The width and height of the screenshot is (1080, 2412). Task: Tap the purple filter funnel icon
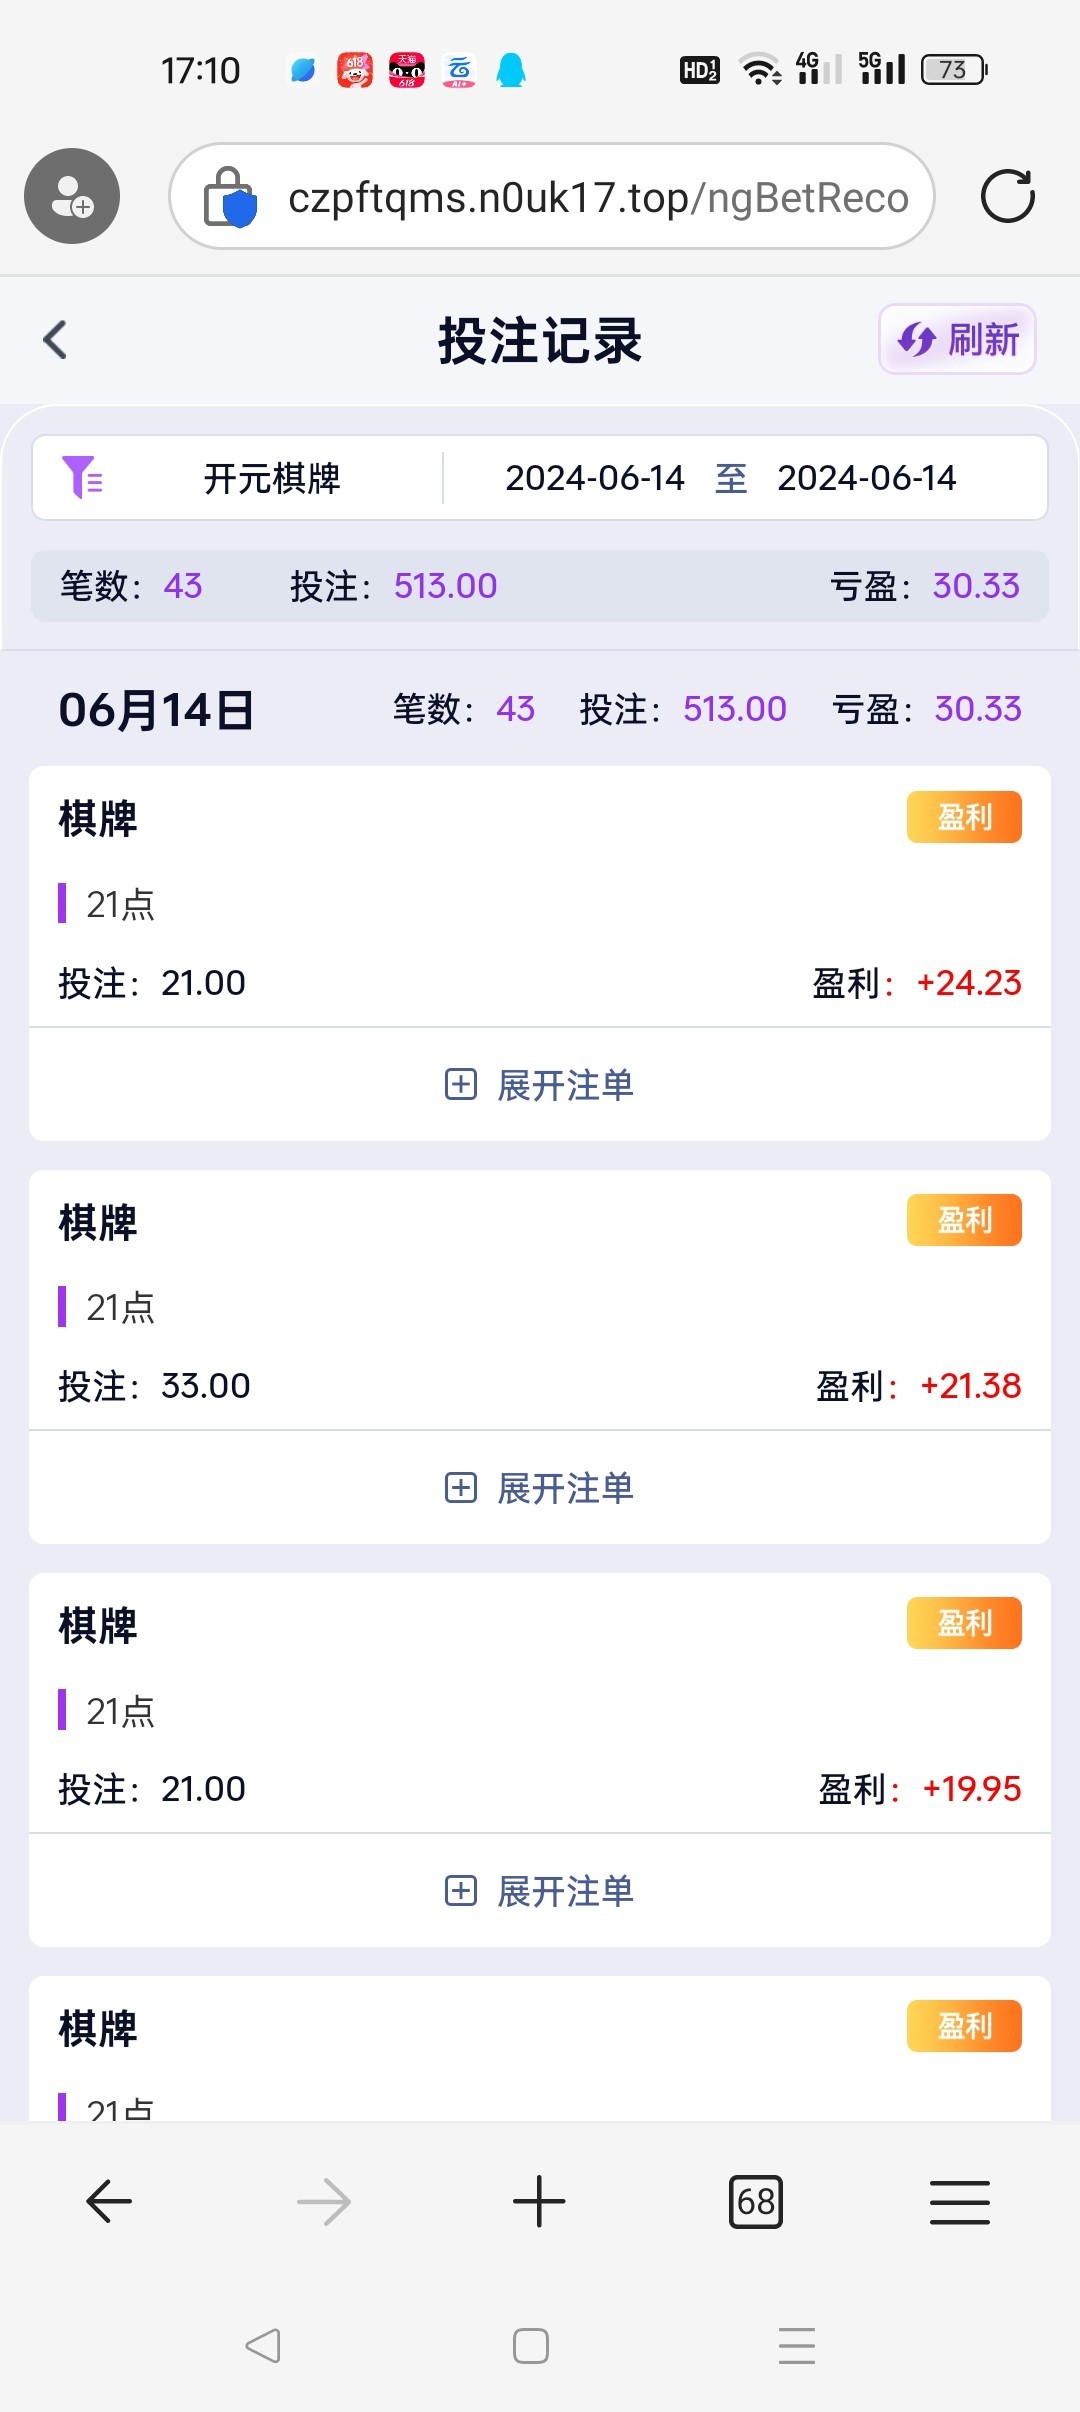click(82, 477)
